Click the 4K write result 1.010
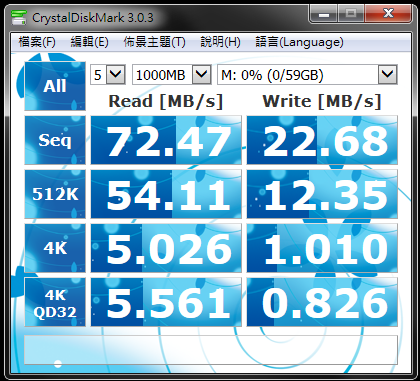 322,248
